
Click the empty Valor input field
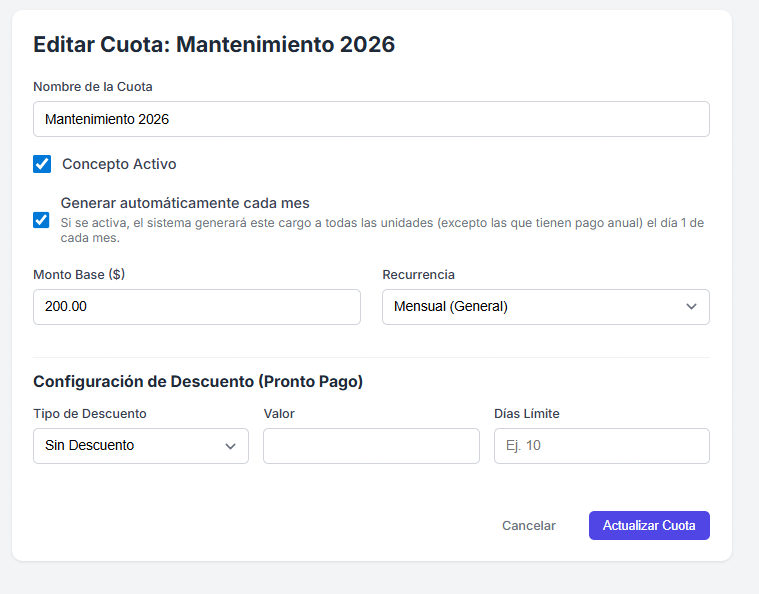click(371, 446)
